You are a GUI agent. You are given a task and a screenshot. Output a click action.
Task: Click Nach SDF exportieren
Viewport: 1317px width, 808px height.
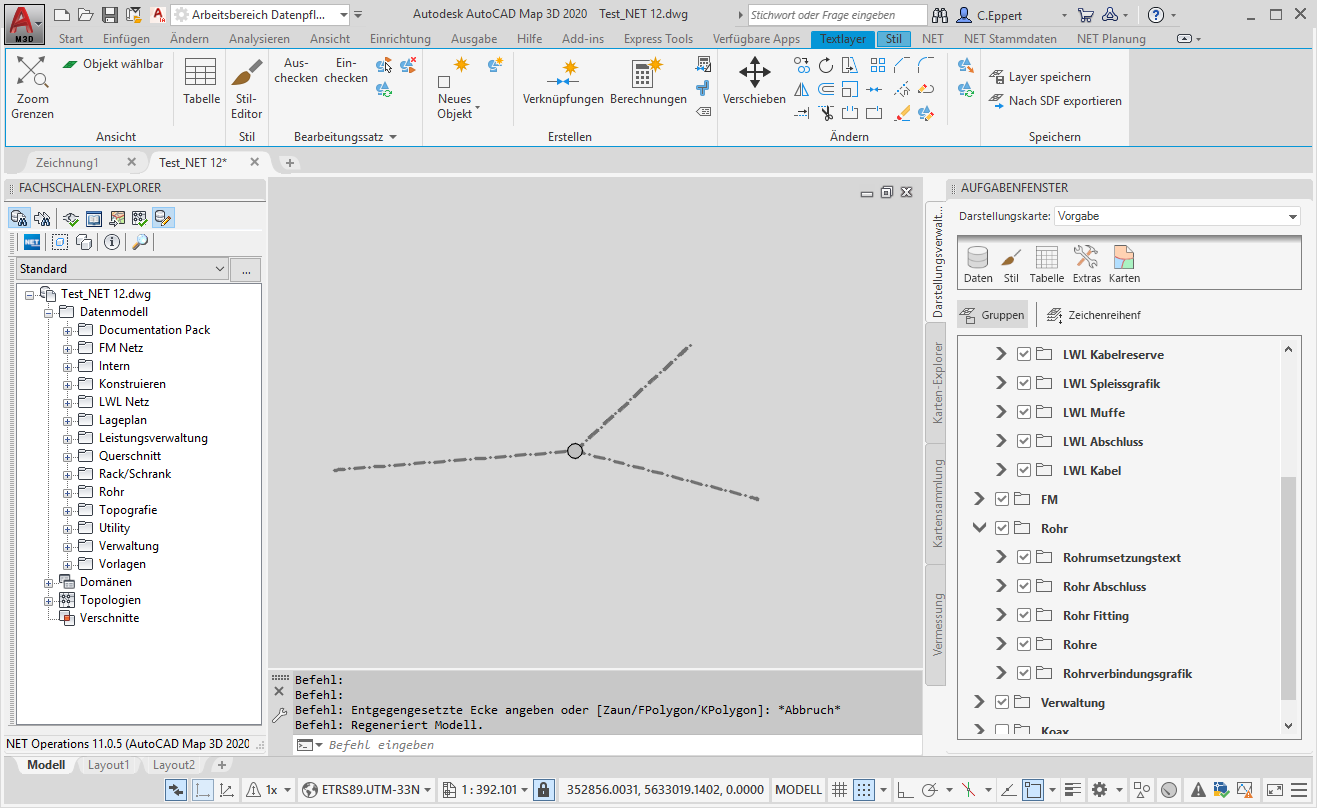pyautogui.click(x=1055, y=101)
